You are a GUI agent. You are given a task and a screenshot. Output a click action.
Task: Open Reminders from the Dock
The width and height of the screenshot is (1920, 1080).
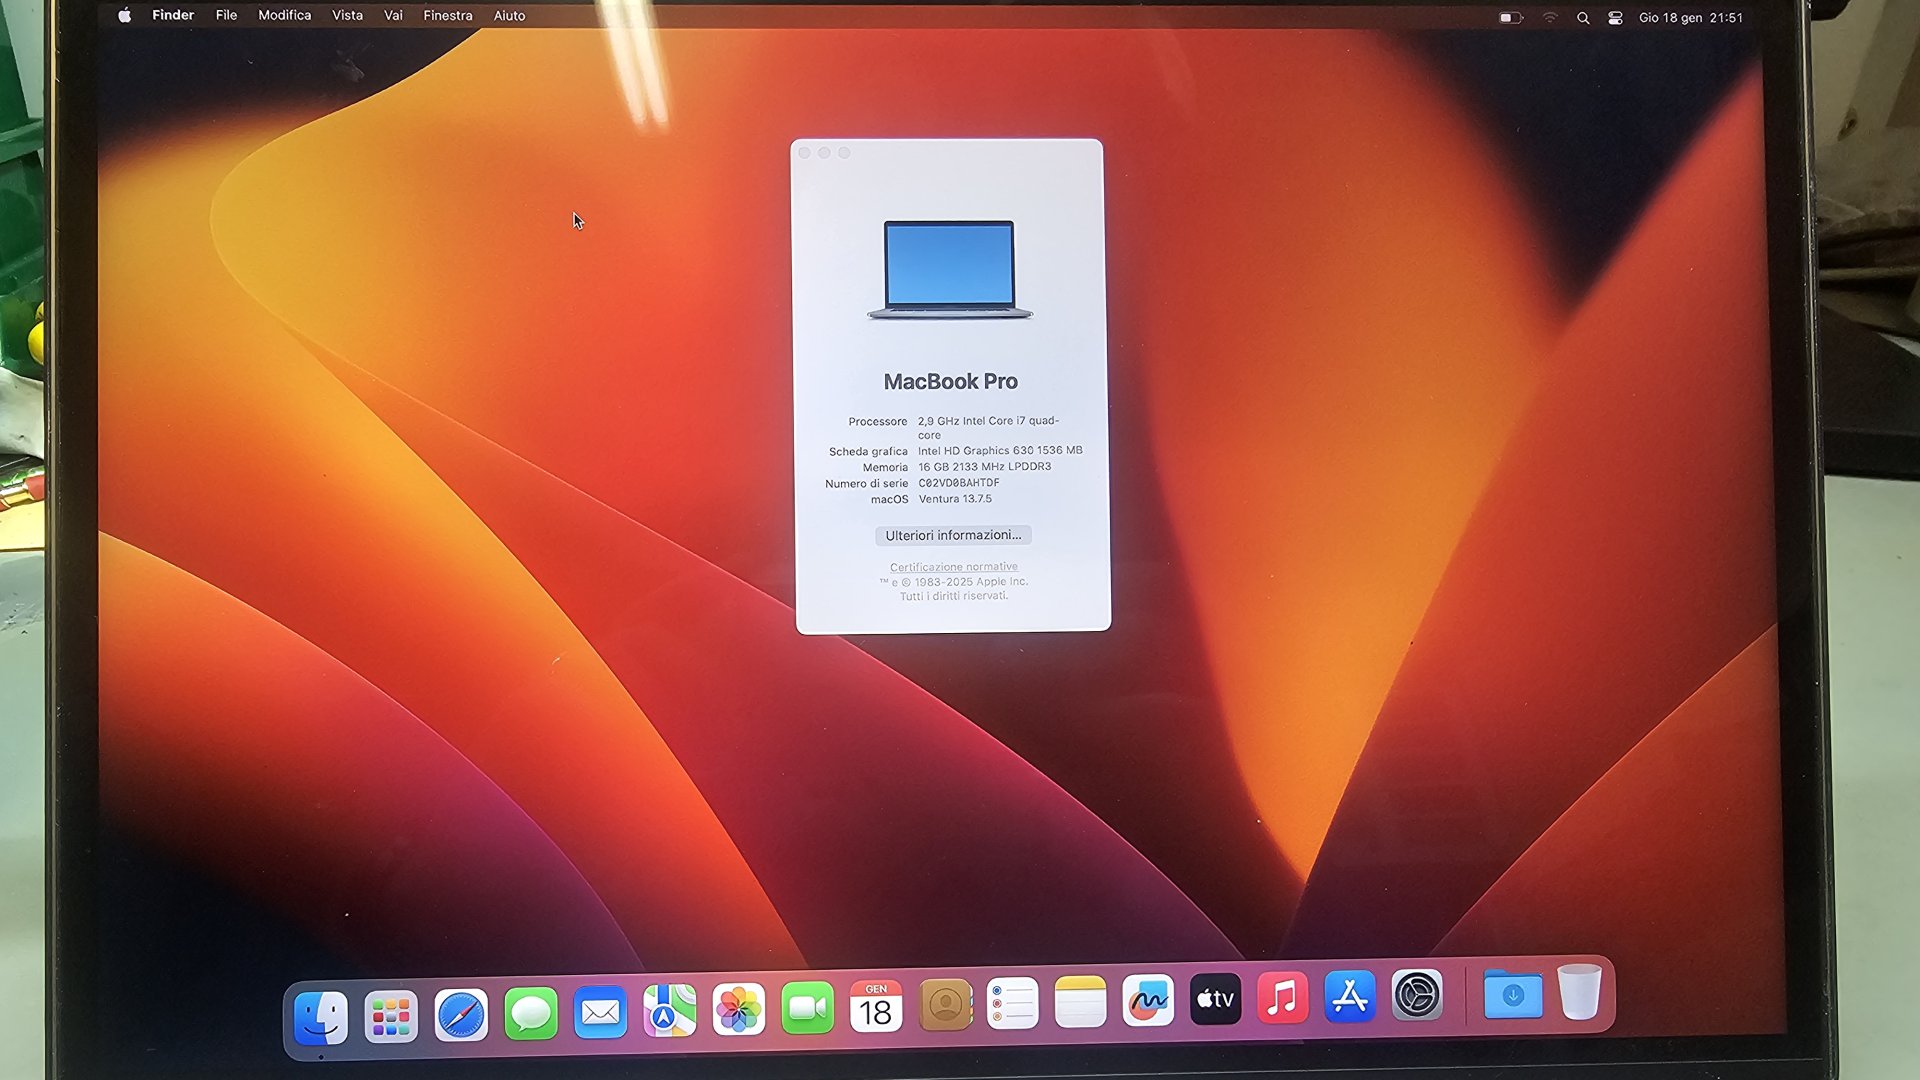(x=1013, y=1003)
